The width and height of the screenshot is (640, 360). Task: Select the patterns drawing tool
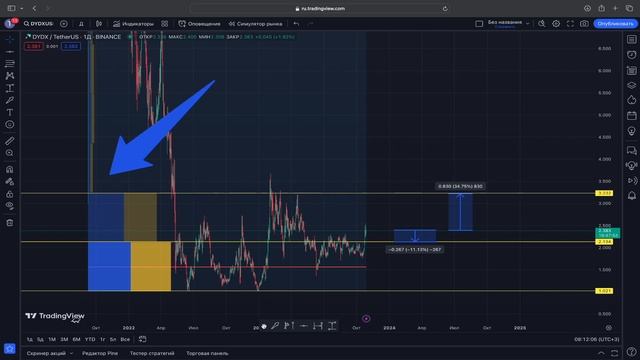(10, 76)
